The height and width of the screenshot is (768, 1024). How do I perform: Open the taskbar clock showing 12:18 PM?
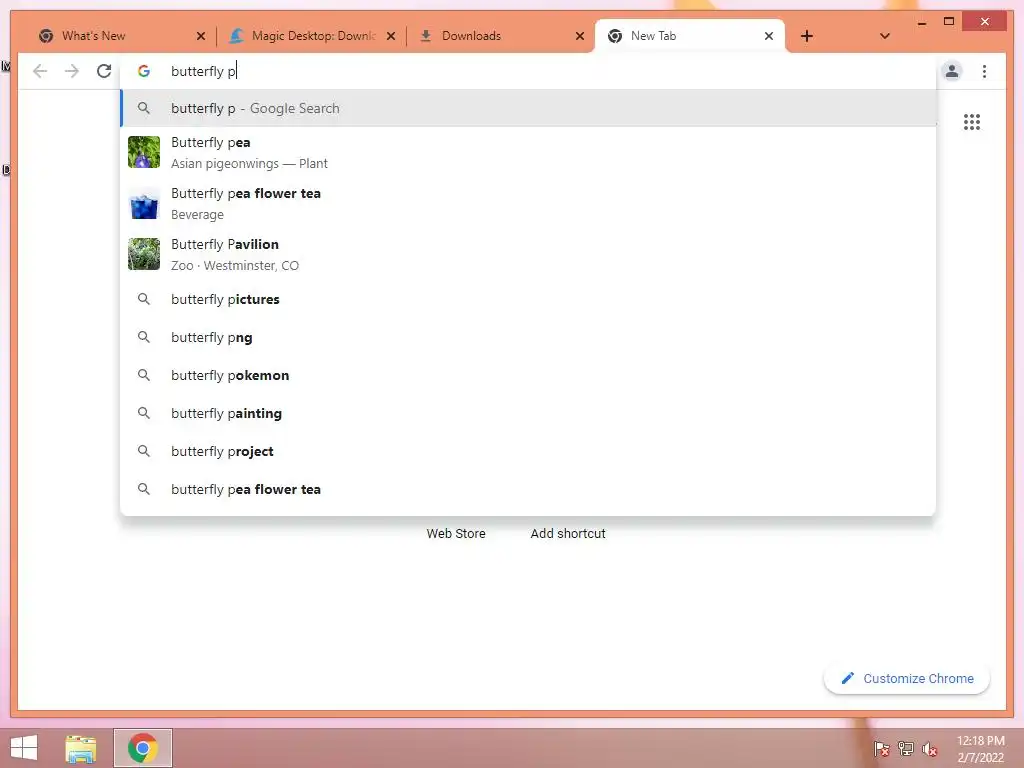coord(980,749)
